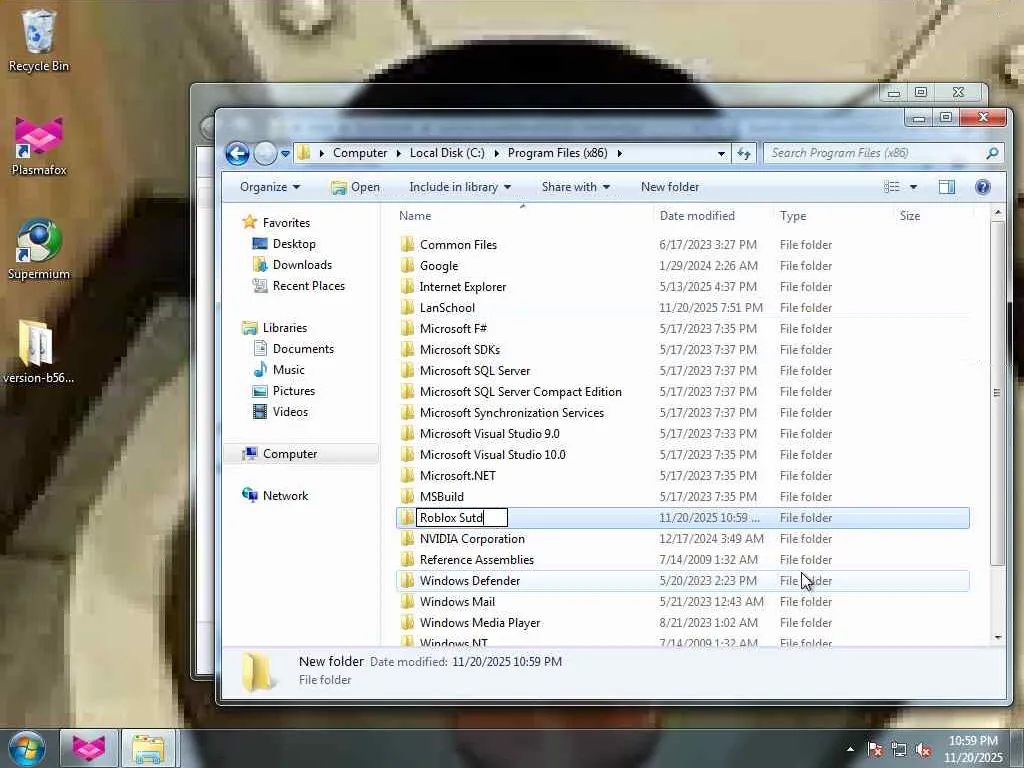Select the Reference Assemblies folder

tap(476, 560)
